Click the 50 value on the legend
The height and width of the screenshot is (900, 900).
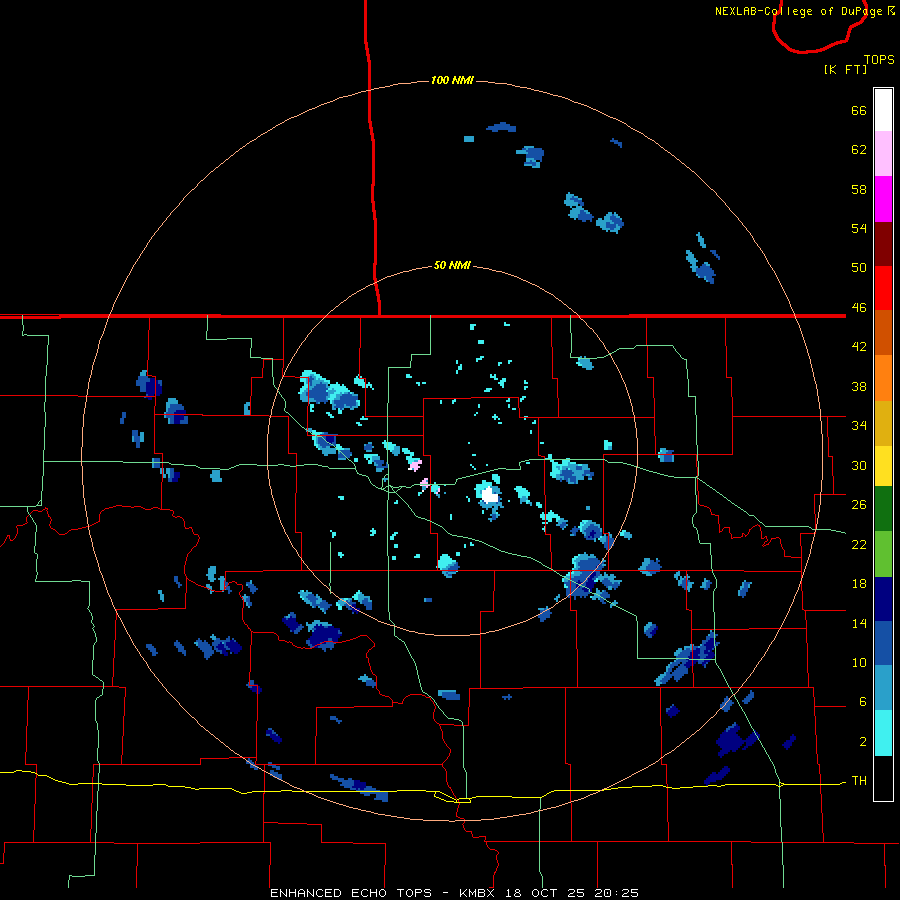coord(859,268)
